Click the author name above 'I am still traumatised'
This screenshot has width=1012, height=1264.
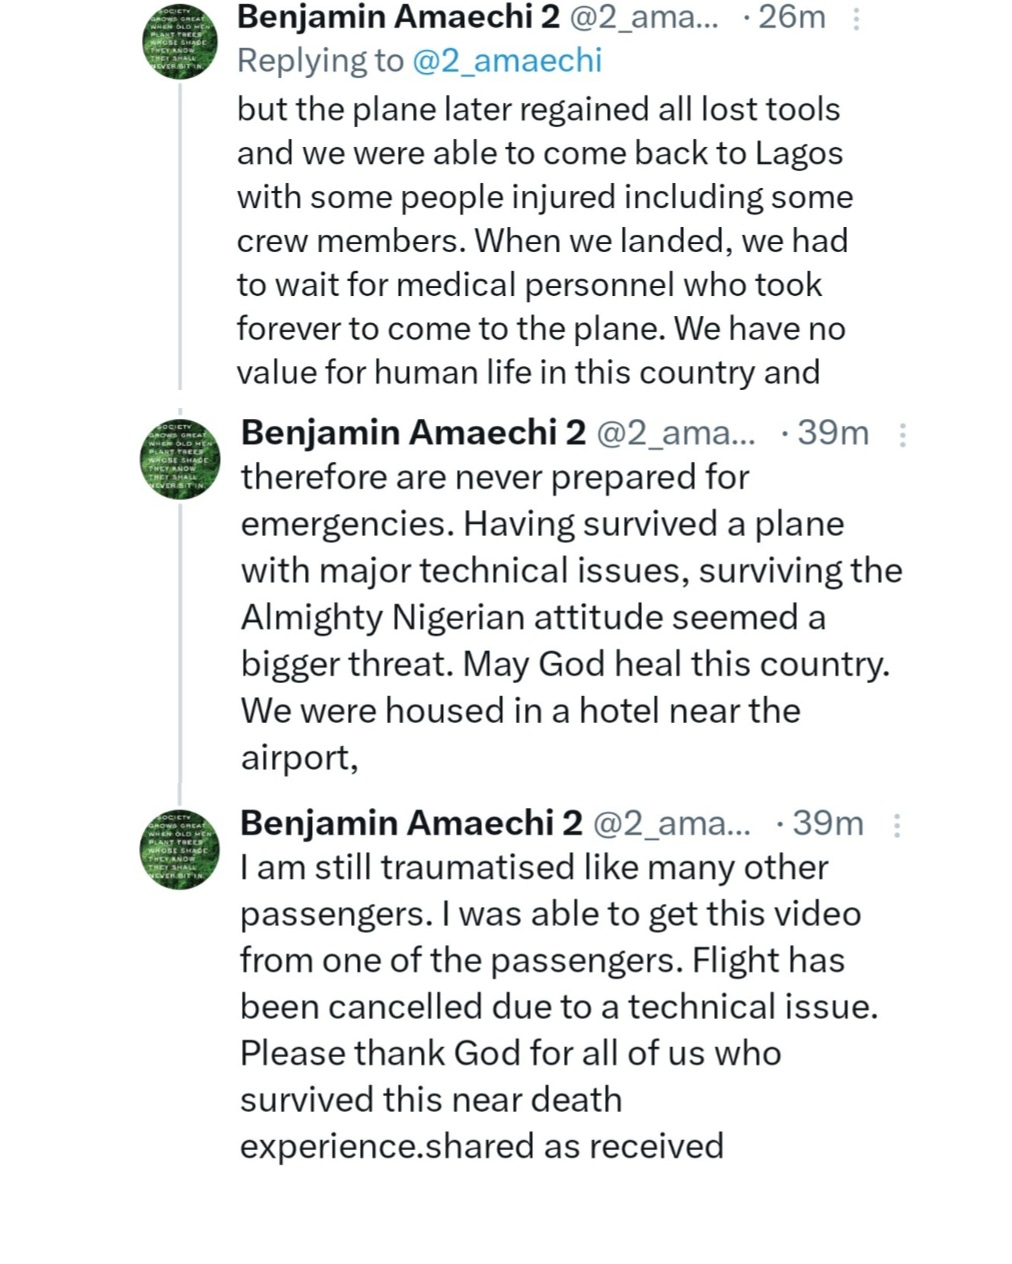point(410,822)
